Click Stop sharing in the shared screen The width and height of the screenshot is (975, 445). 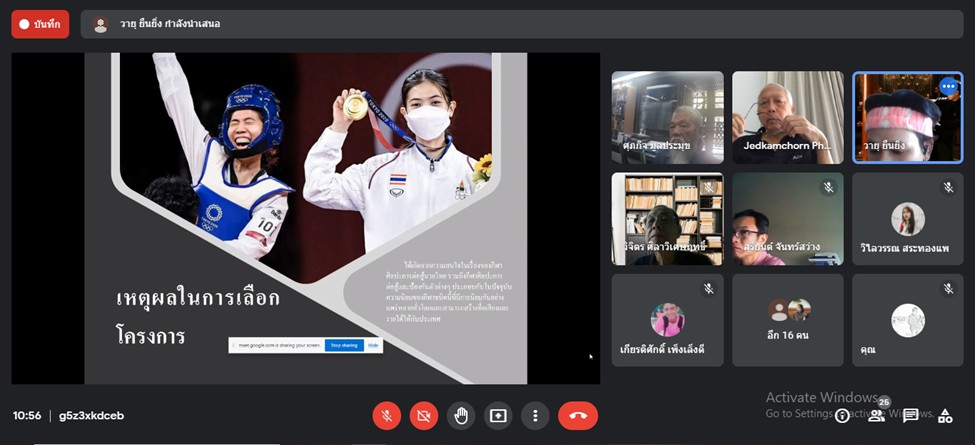(343, 345)
